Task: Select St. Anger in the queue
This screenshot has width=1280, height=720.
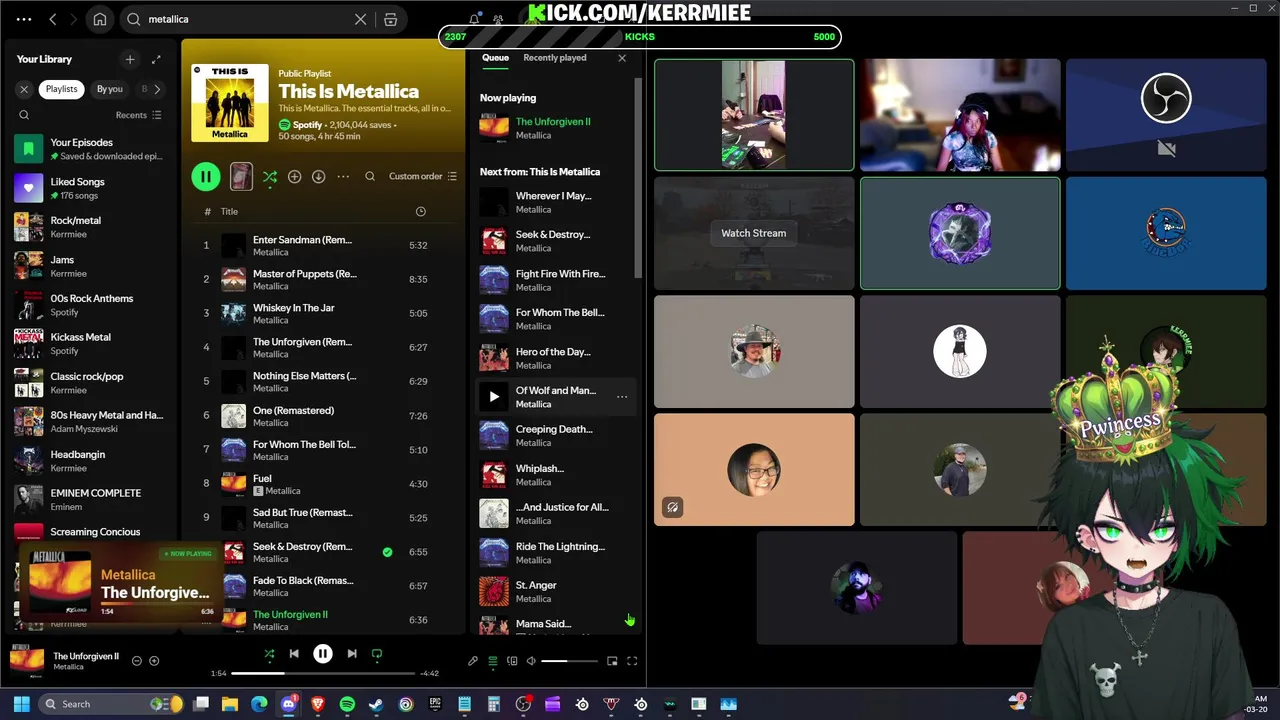Action: click(556, 591)
